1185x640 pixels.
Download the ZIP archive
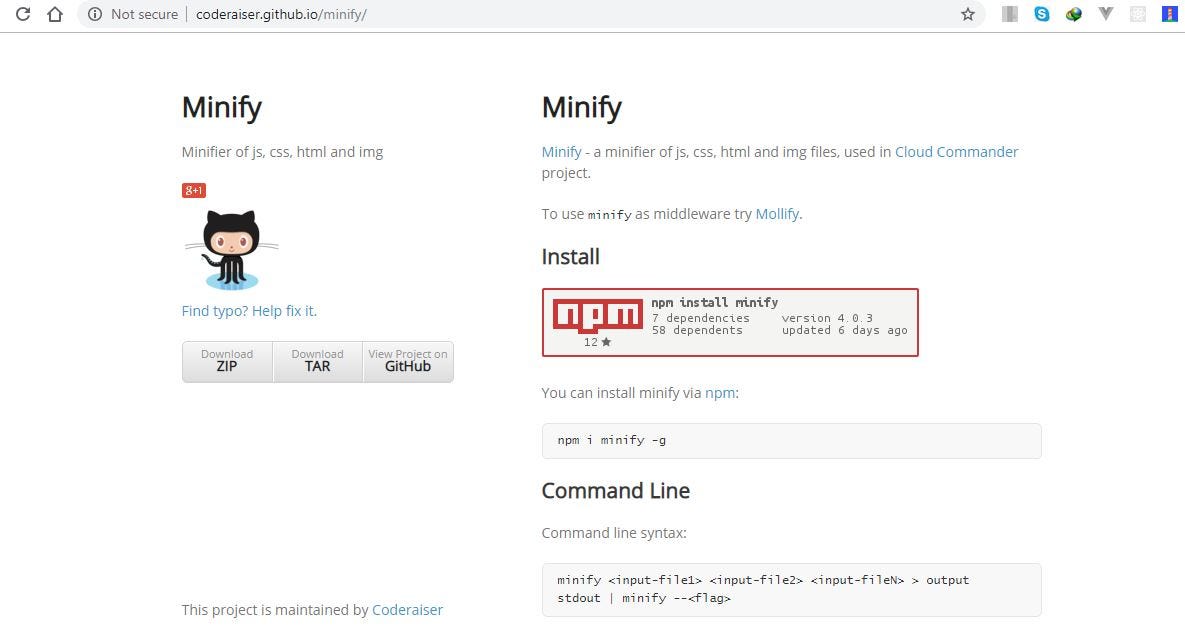pyautogui.click(x=227, y=361)
